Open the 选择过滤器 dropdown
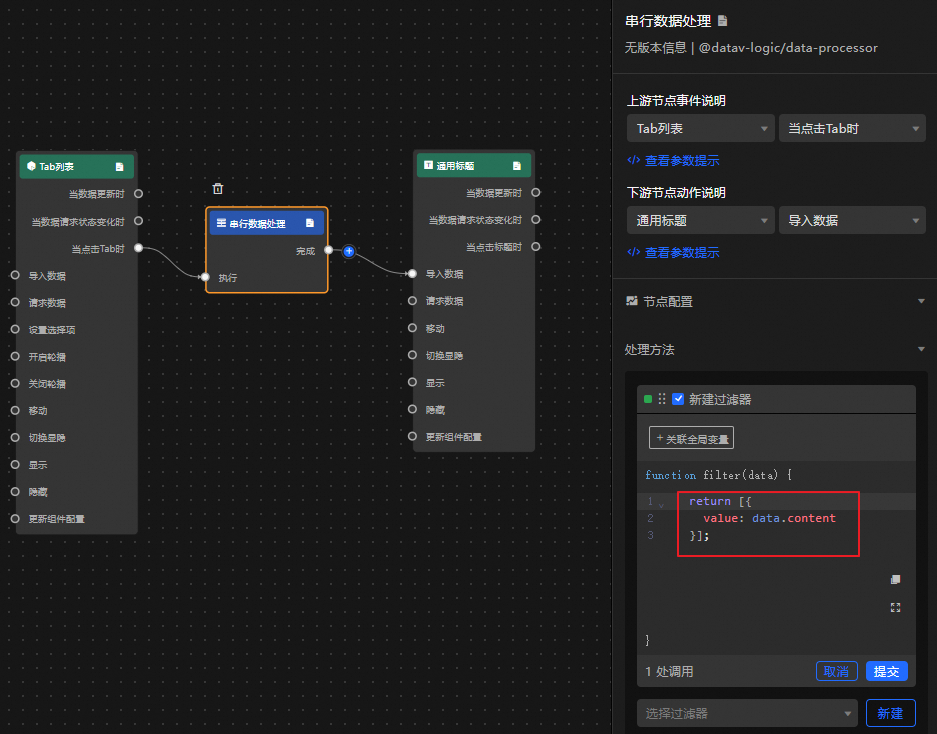 click(747, 713)
